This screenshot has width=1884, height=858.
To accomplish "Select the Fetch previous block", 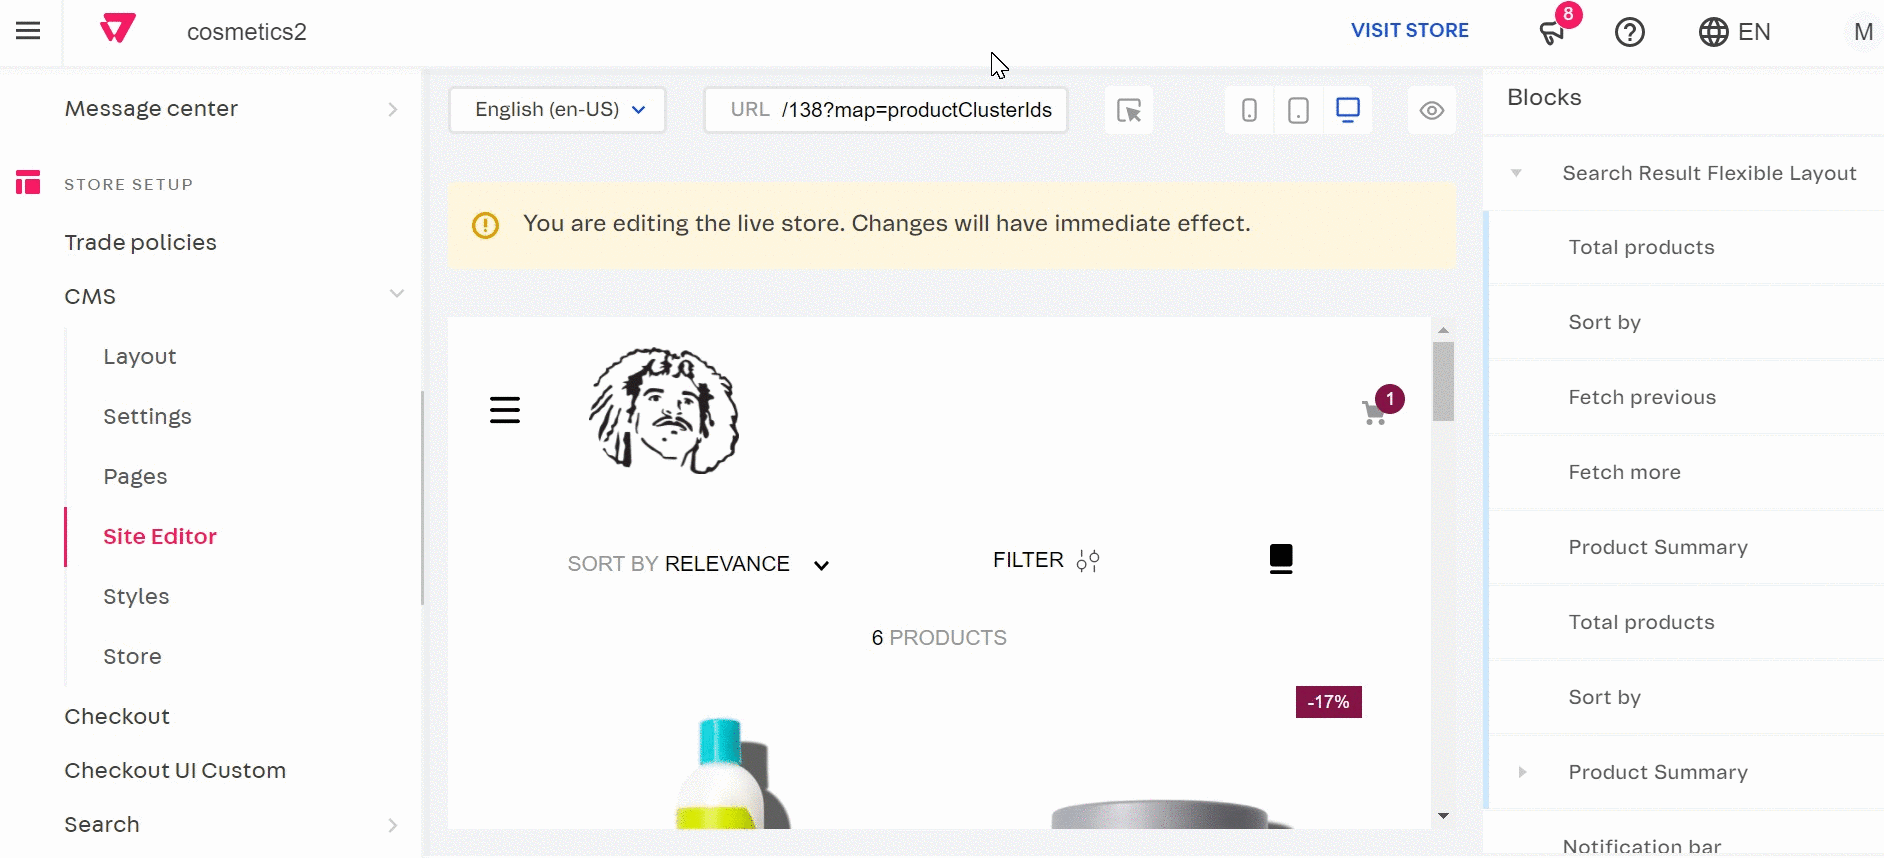I will click(x=1641, y=397).
